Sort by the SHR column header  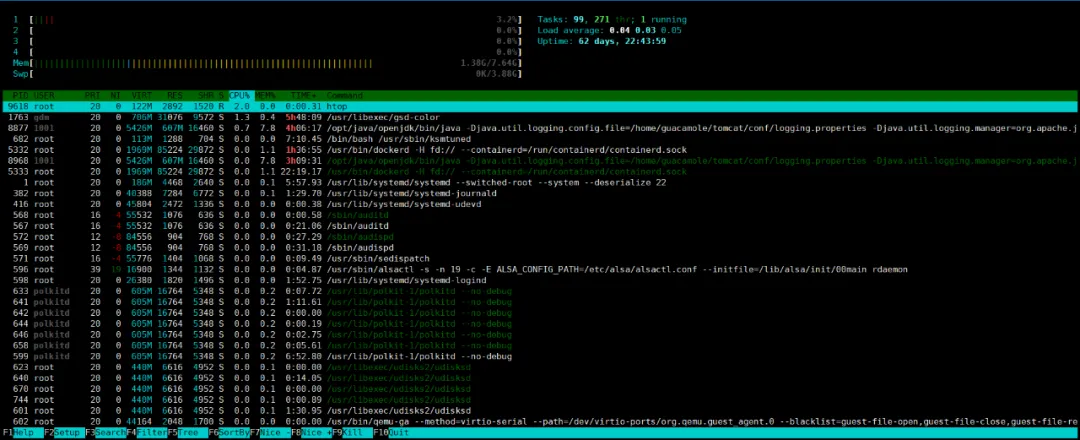(205, 96)
